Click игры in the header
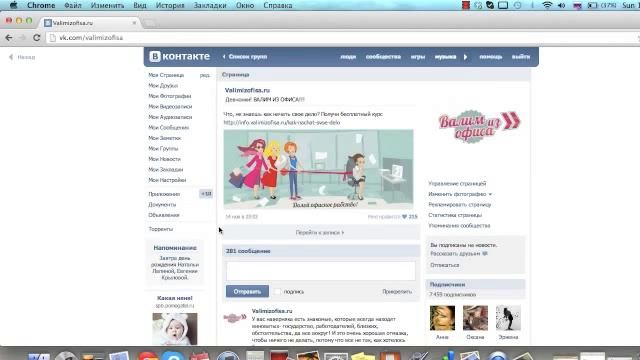The image size is (640, 360). 418,57
